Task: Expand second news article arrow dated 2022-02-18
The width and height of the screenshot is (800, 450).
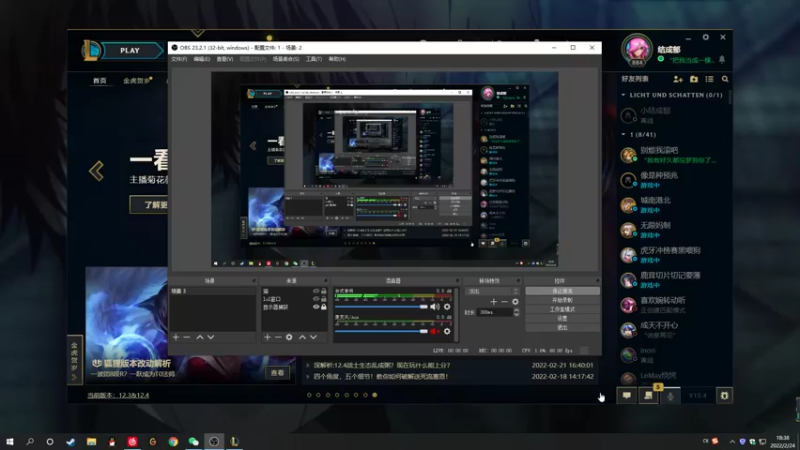Action: 308,377
